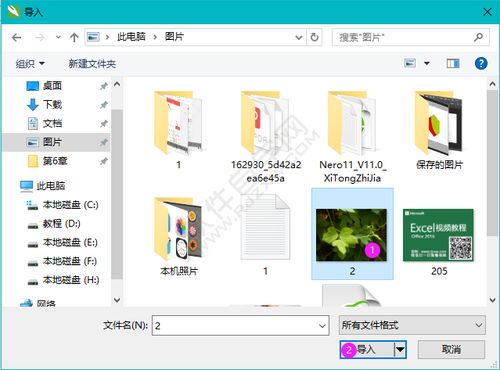The height and width of the screenshot is (370, 500).
Task: Select the 本机照片 folder
Action: click(x=179, y=237)
